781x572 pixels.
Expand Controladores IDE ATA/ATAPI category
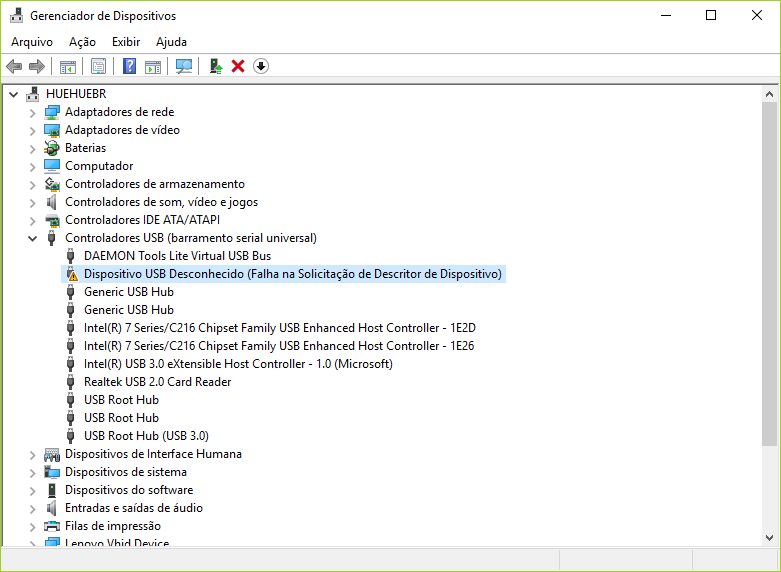(x=33, y=220)
